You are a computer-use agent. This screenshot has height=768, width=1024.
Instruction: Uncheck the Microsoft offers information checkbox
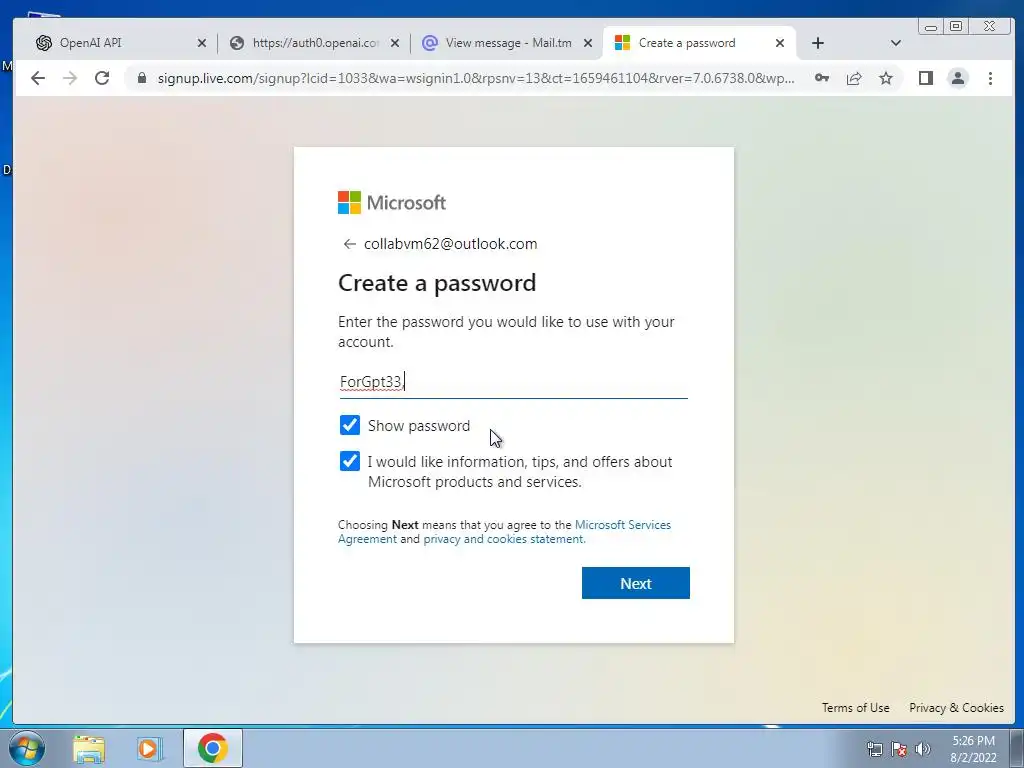coord(350,461)
